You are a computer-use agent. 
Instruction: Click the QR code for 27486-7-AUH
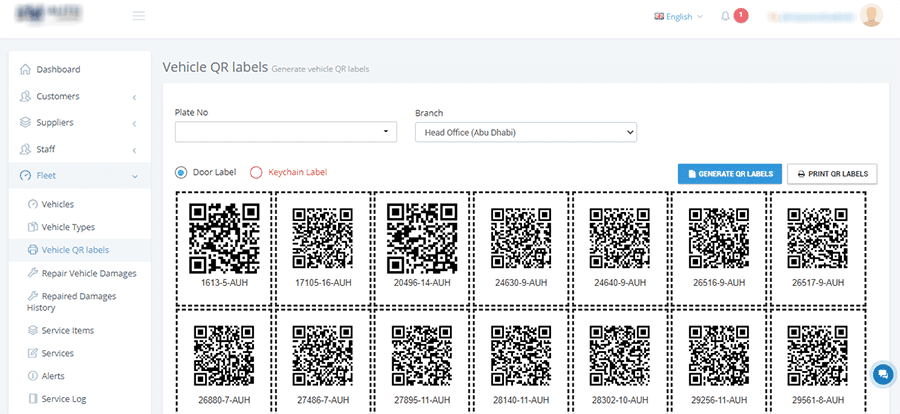(323, 356)
